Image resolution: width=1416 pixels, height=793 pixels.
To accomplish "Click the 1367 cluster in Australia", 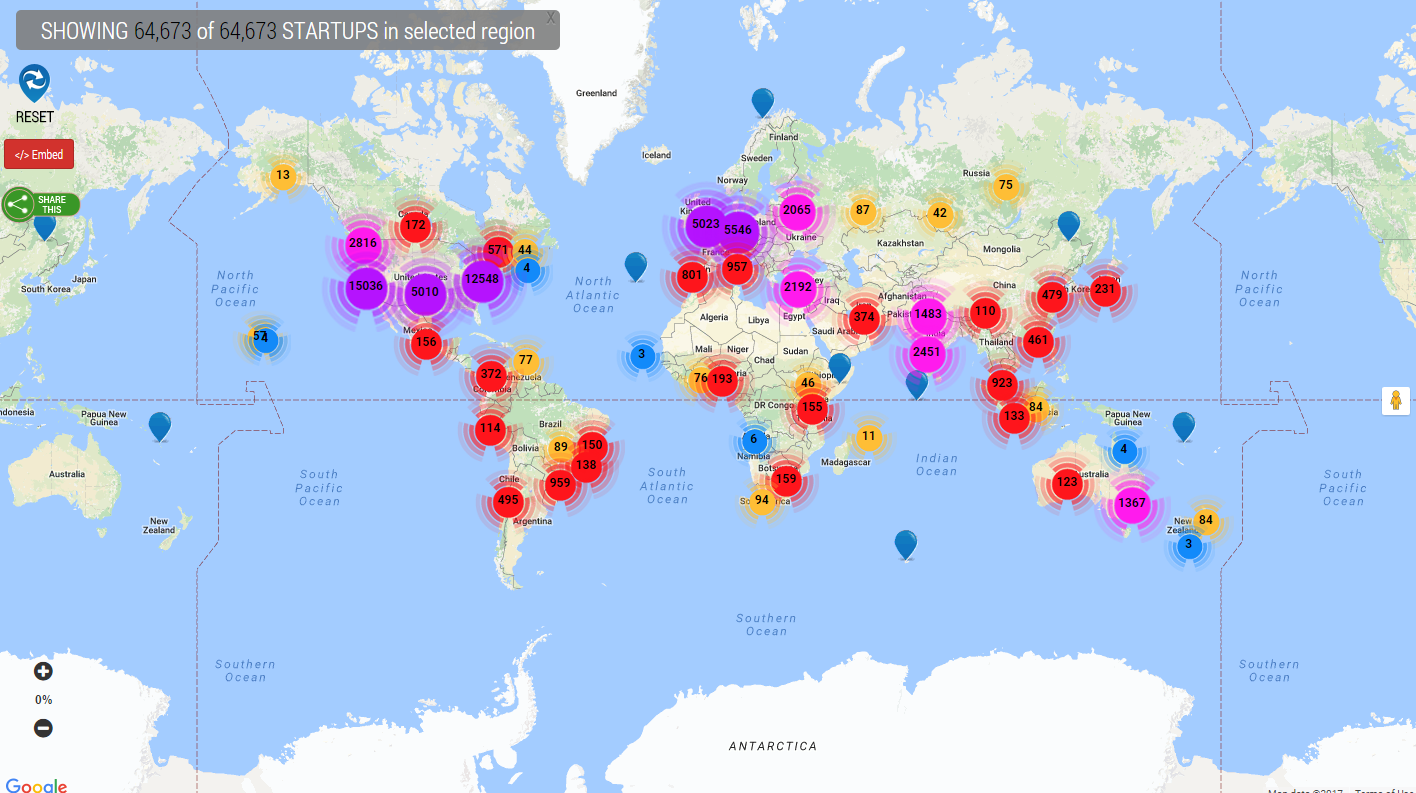I will (x=1132, y=503).
